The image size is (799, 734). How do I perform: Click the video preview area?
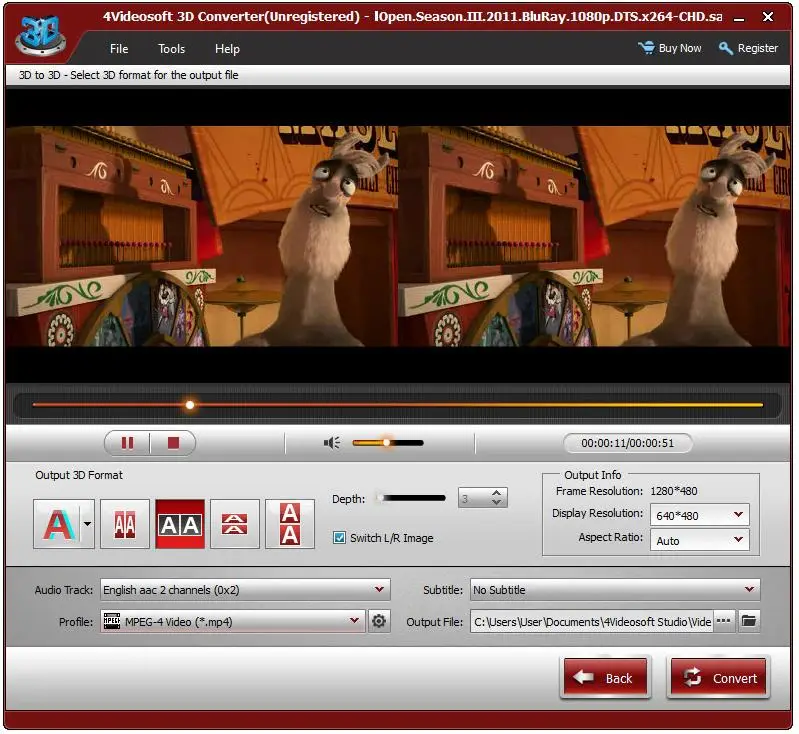398,236
